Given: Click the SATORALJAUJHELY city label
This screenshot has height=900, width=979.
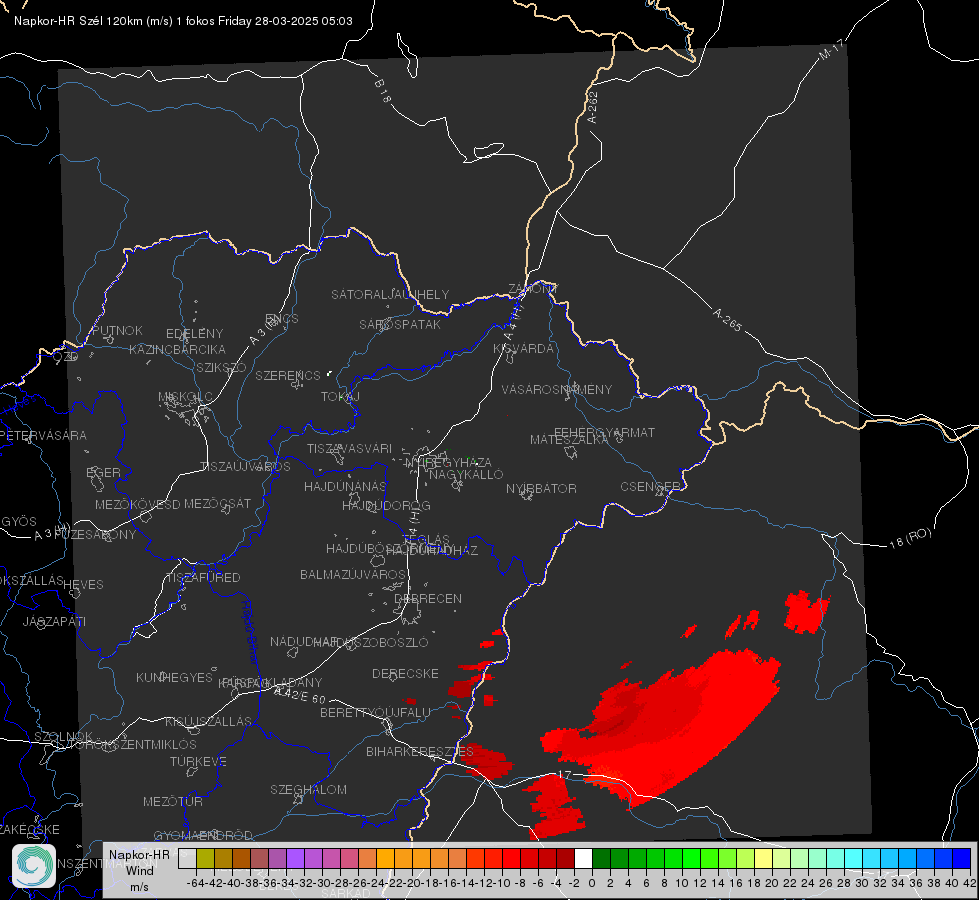Looking at the screenshot, I should (390, 294).
